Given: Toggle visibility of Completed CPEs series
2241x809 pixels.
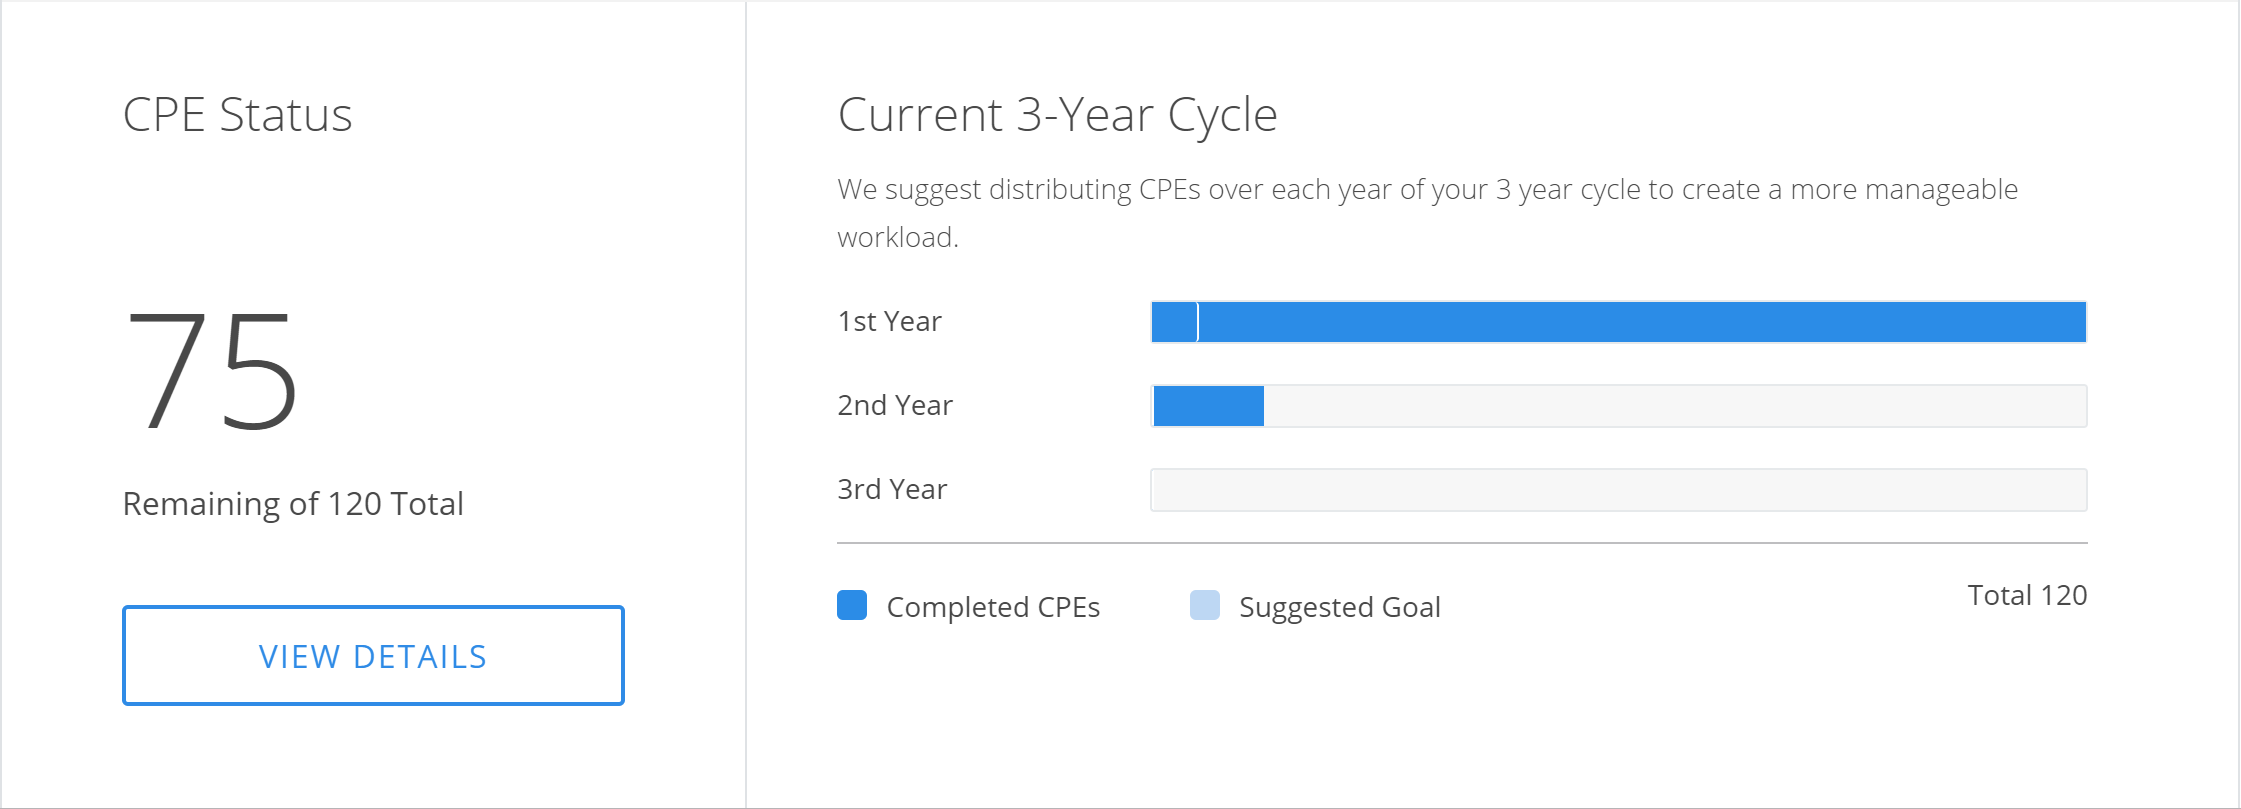Looking at the screenshot, I should click(x=852, y=605).
